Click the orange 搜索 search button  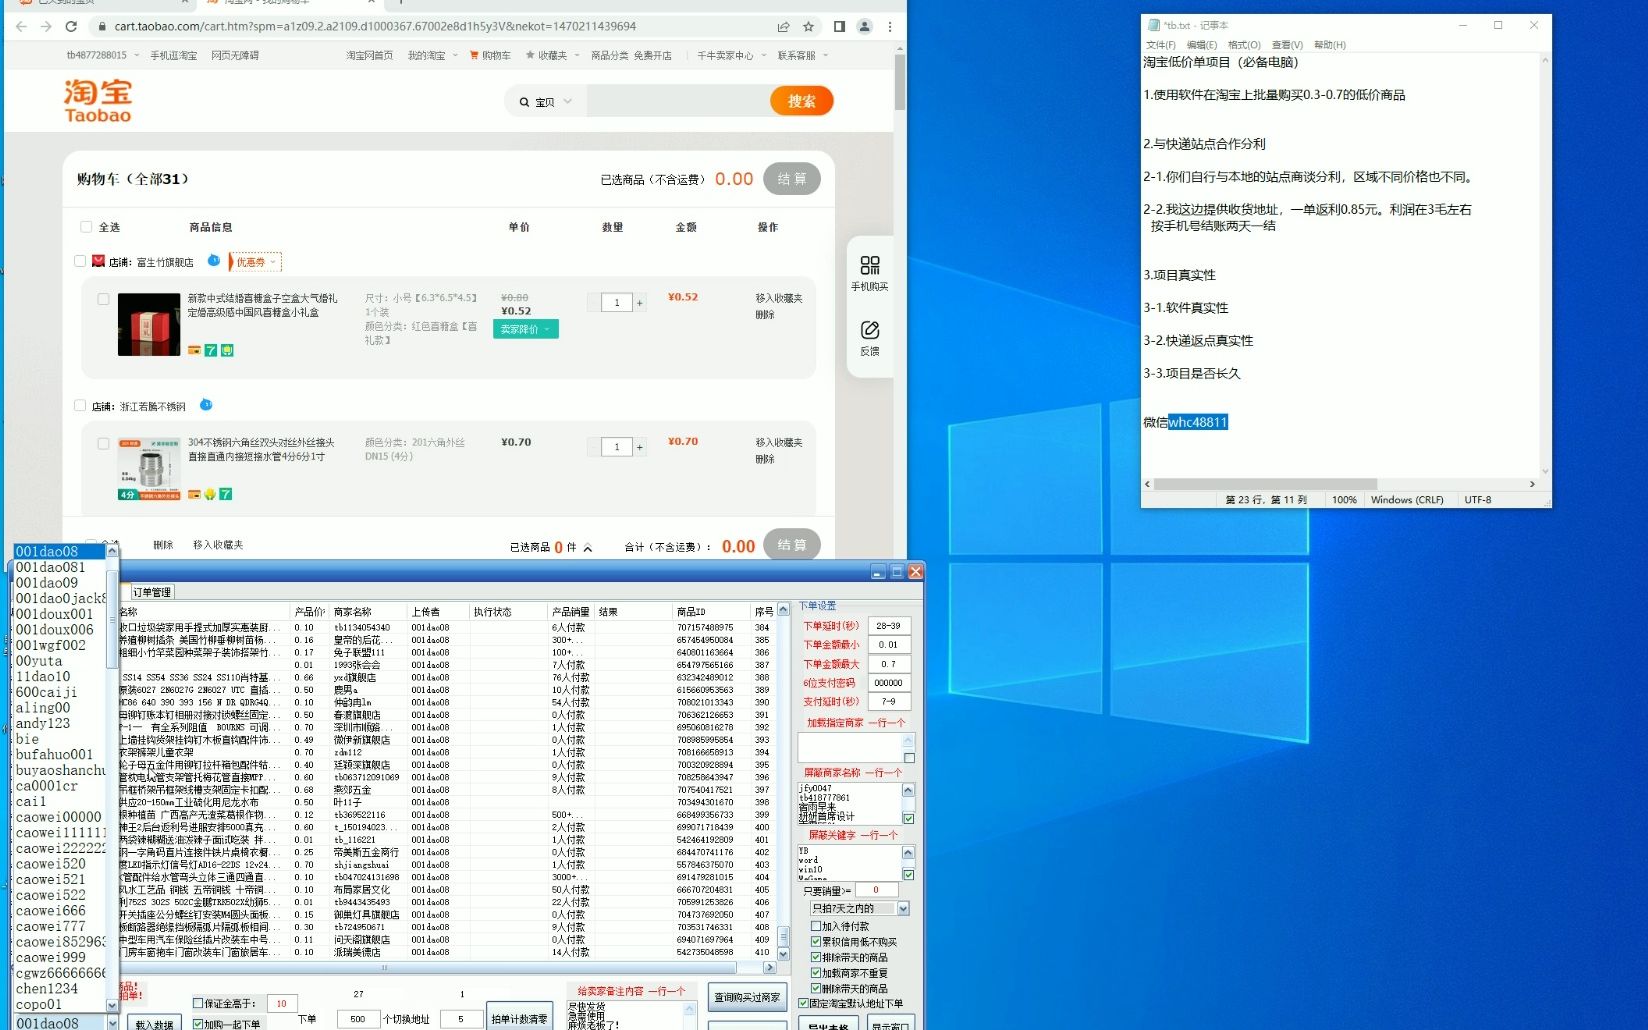tap(802, 101)
